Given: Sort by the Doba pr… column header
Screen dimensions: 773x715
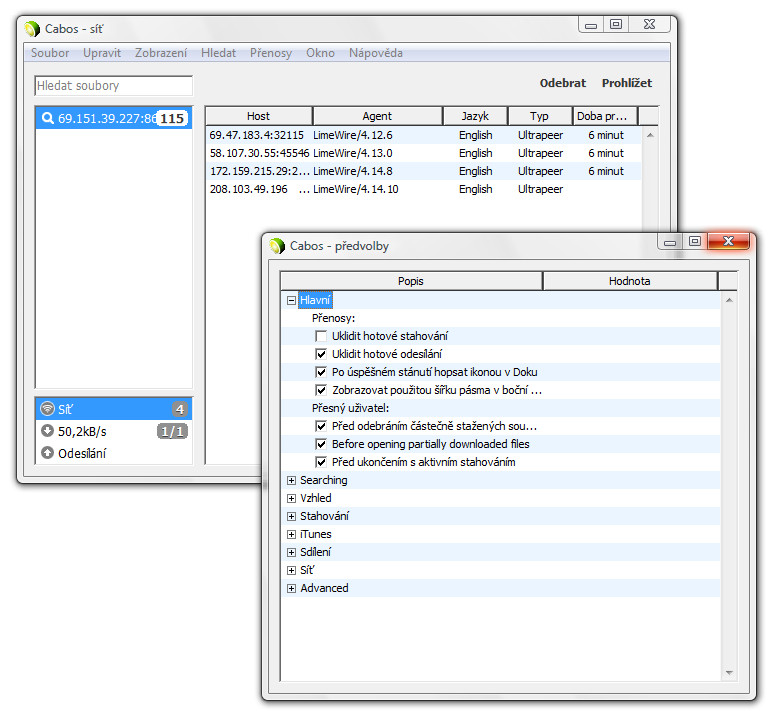Looking at the screenshot, I should point(605,116).
